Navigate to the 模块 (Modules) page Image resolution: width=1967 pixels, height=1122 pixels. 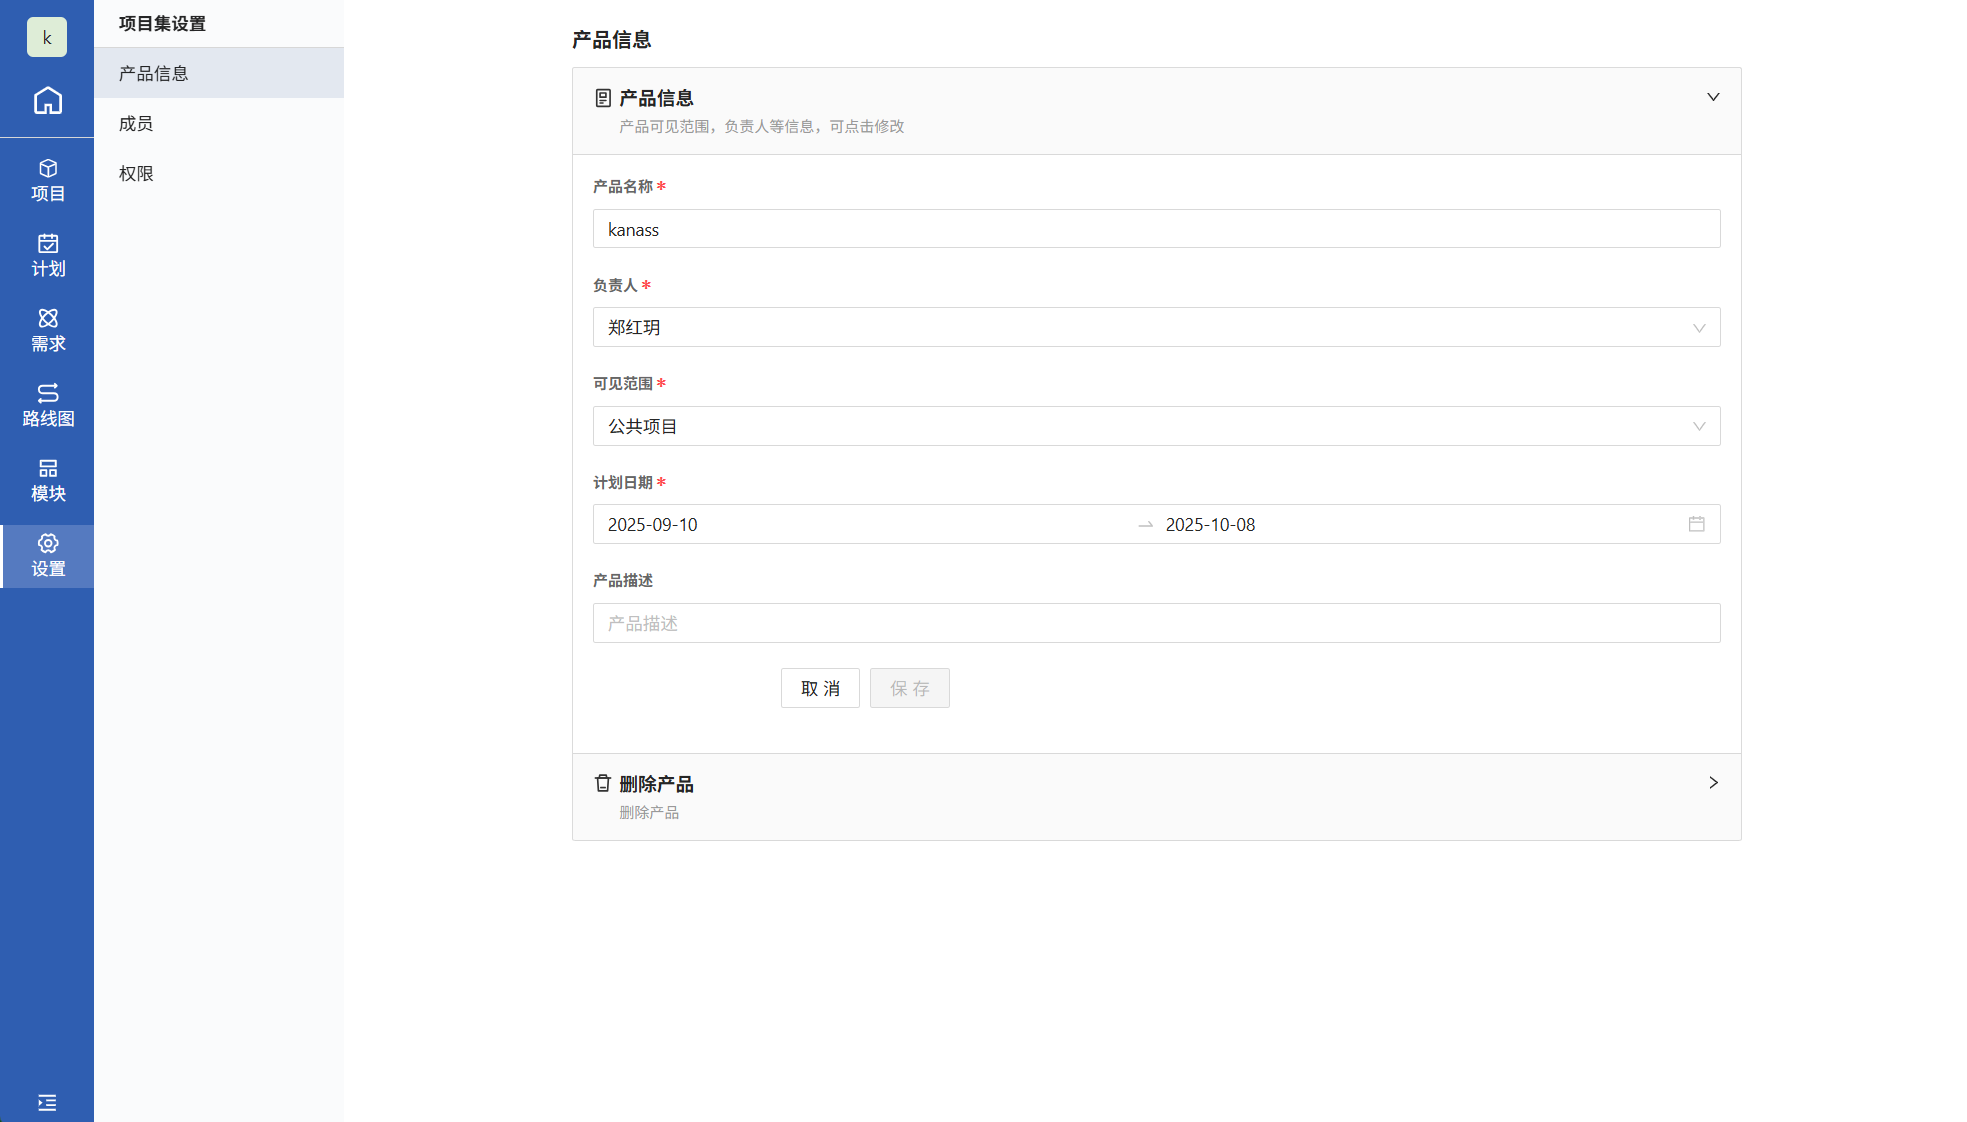click(x=47, y=480)
